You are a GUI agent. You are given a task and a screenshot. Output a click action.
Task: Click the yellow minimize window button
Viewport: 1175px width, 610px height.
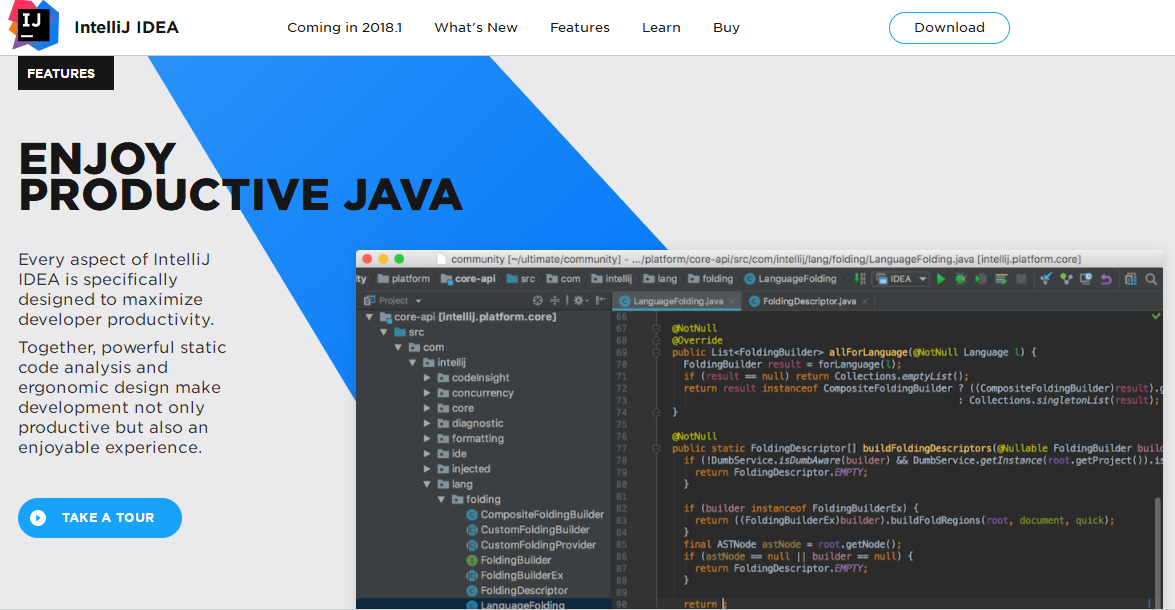[383, 259]
